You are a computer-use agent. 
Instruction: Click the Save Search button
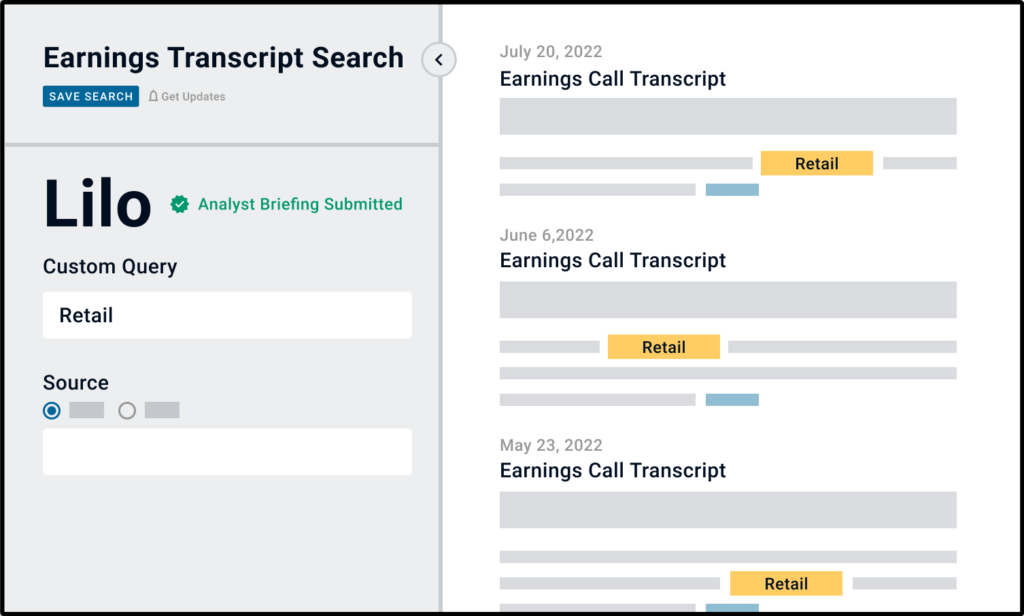point(91,97)
